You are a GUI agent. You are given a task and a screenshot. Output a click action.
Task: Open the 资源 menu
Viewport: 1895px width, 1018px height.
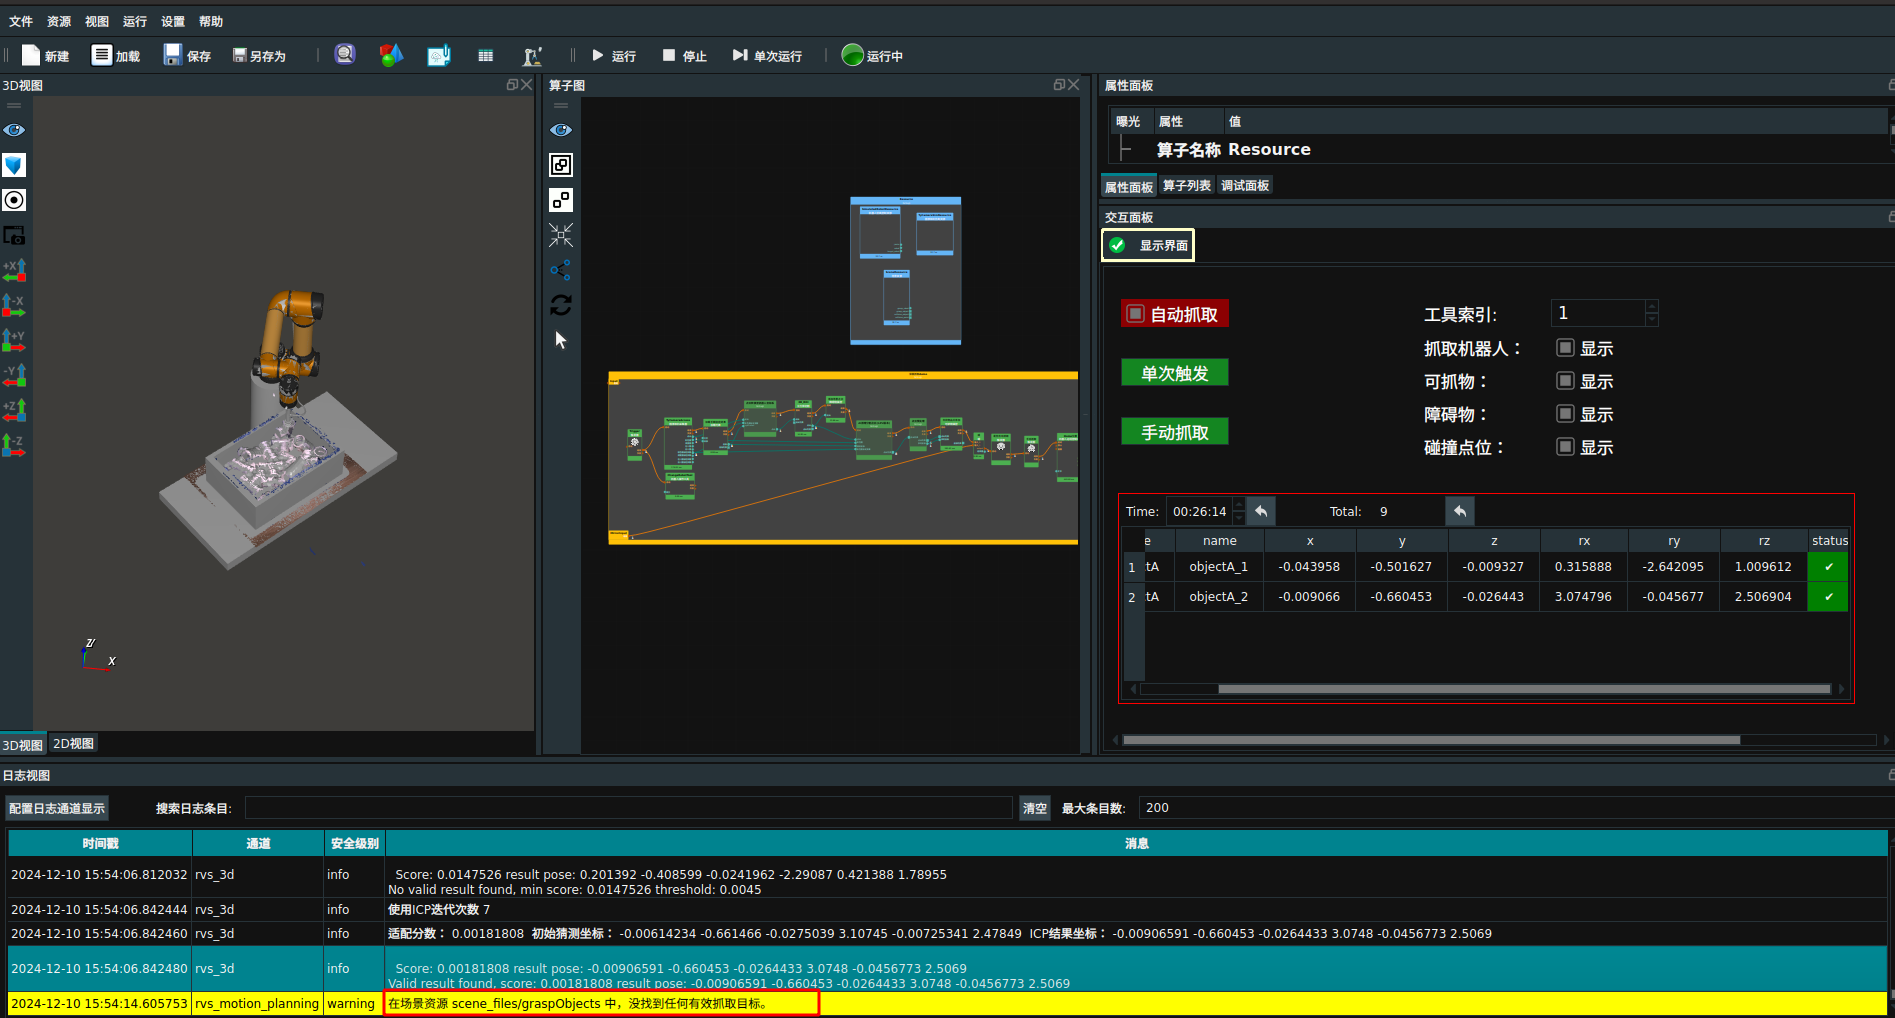click(x=59, y=21)
